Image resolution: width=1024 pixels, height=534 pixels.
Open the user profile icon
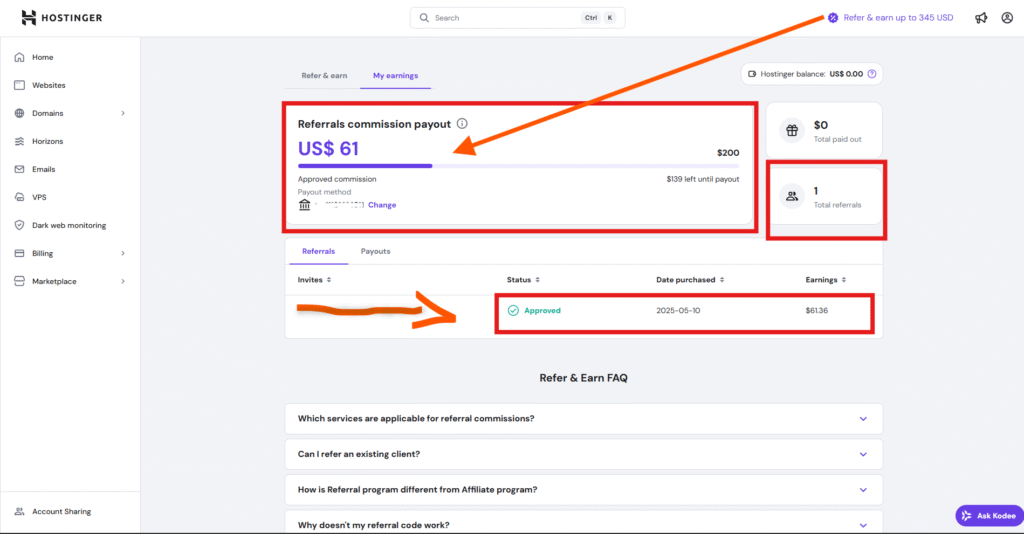pos(1007,18)
